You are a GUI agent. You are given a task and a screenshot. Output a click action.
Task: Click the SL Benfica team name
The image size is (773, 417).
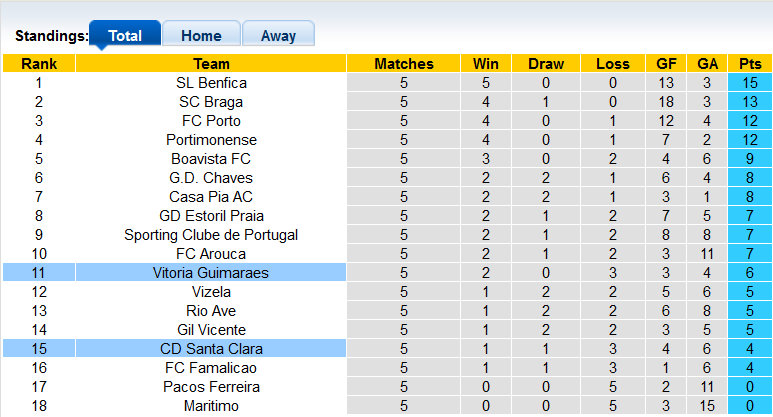click(x=211, y=83)
